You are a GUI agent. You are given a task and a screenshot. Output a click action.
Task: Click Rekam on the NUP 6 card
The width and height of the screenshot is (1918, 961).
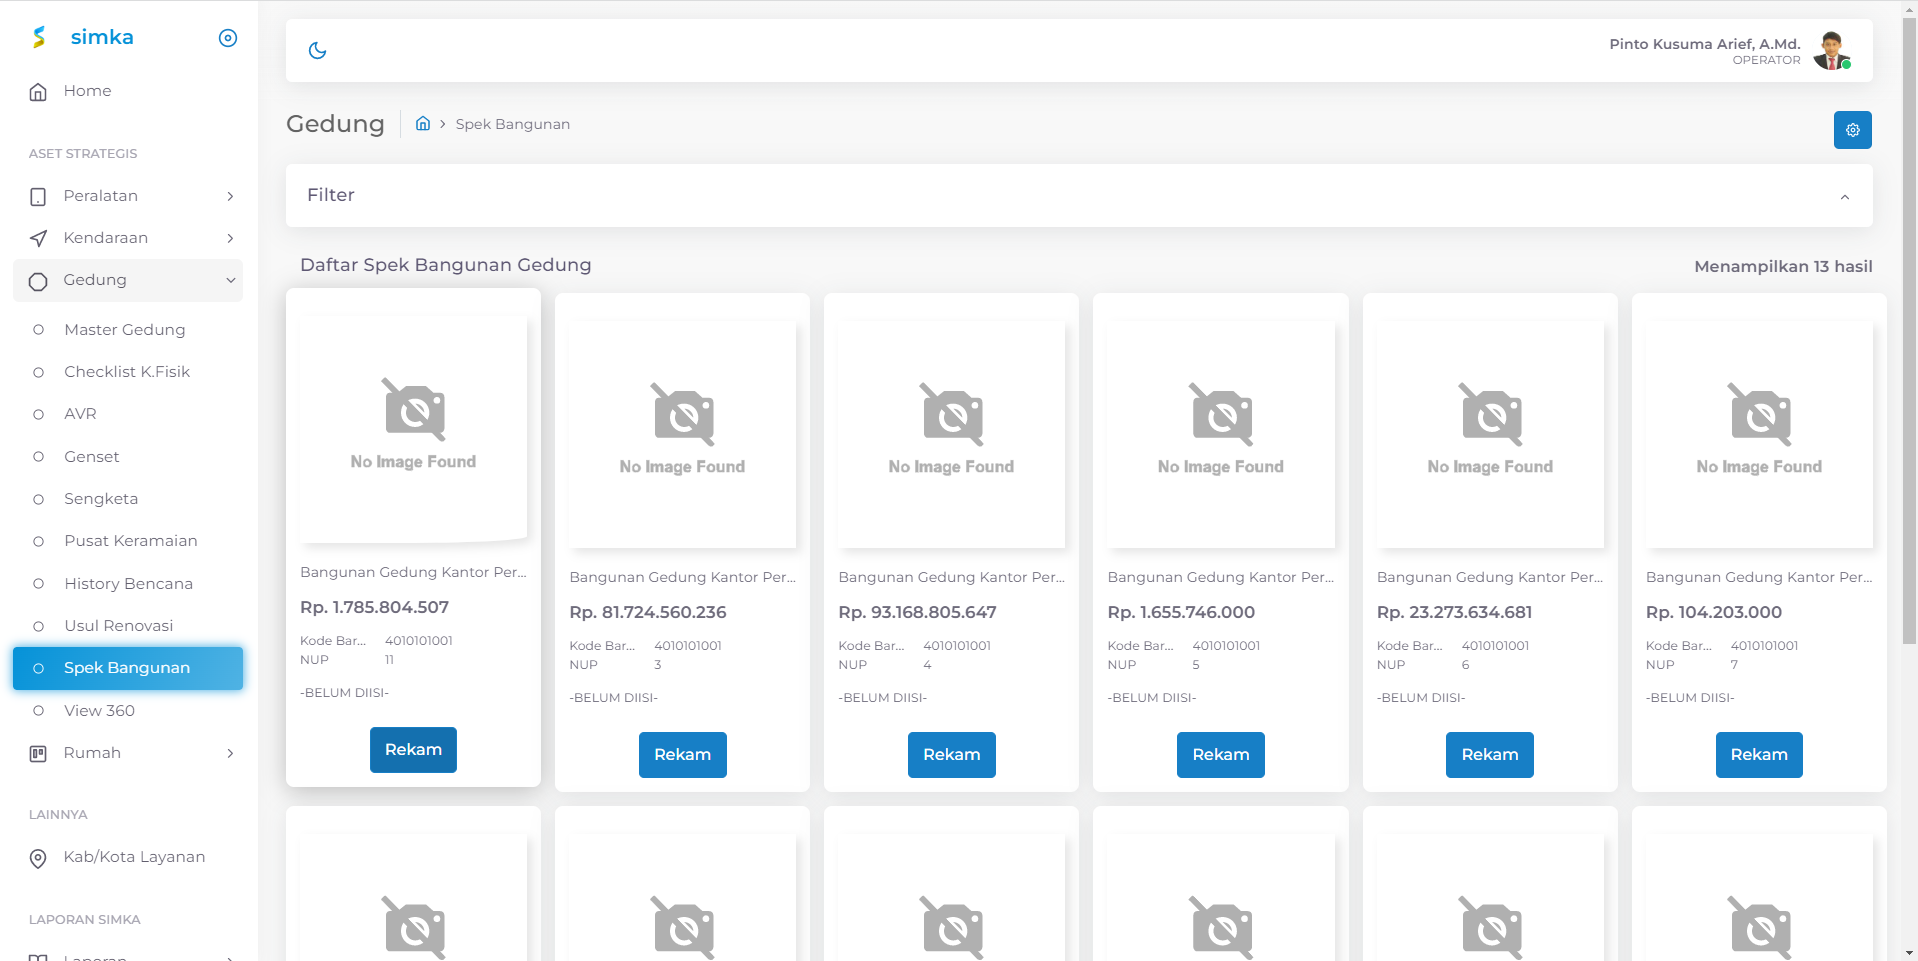pyautogui.click(x=1489, y=755)
